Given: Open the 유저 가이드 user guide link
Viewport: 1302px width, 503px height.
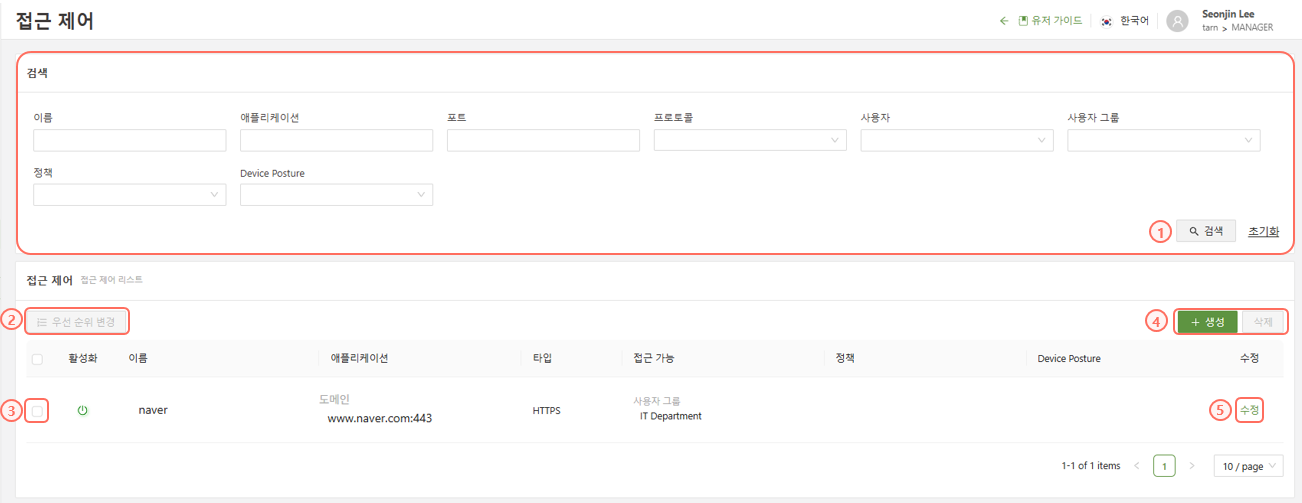Looking at the screenshot, I should coord(1050,21).
